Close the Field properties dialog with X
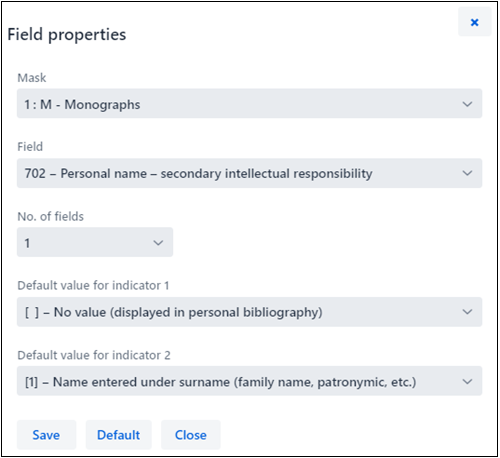The height and width of the screenshot is (458, 500). 474,22
